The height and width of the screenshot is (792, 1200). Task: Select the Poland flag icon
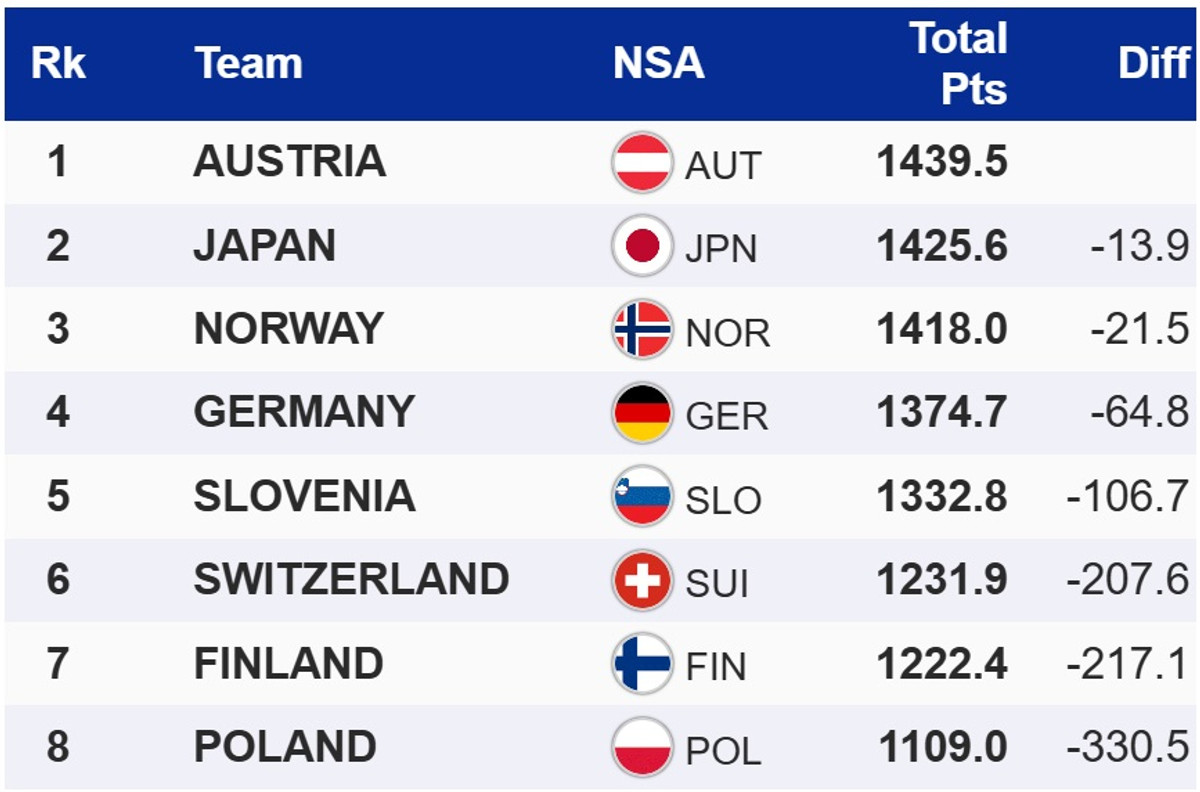642,748
